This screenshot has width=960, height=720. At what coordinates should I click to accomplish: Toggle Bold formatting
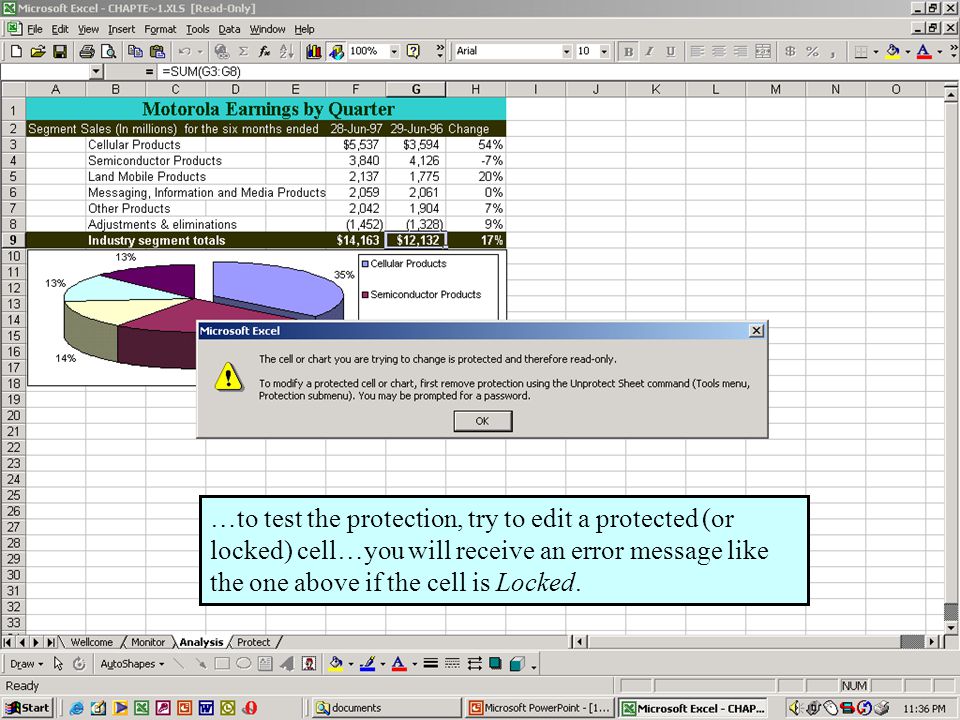tap(628, 51)
